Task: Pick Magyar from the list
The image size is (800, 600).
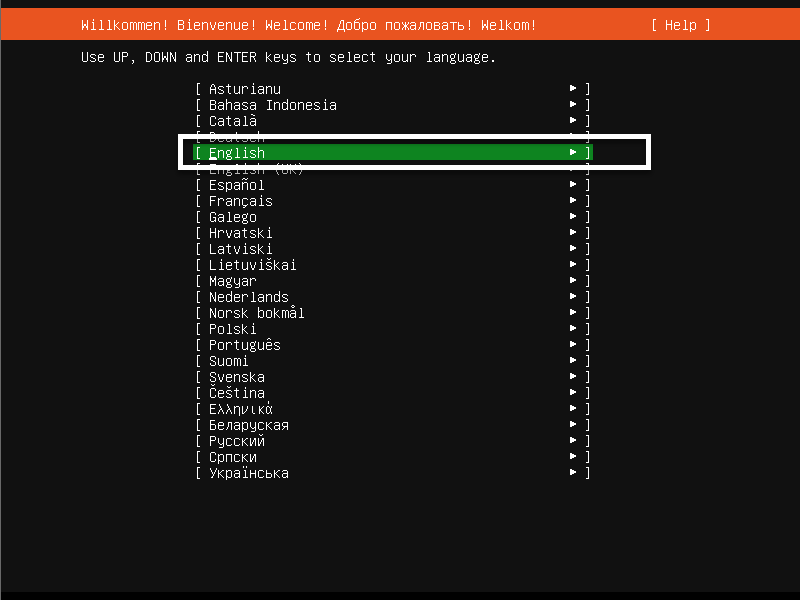Action: (x=392, y=281)
